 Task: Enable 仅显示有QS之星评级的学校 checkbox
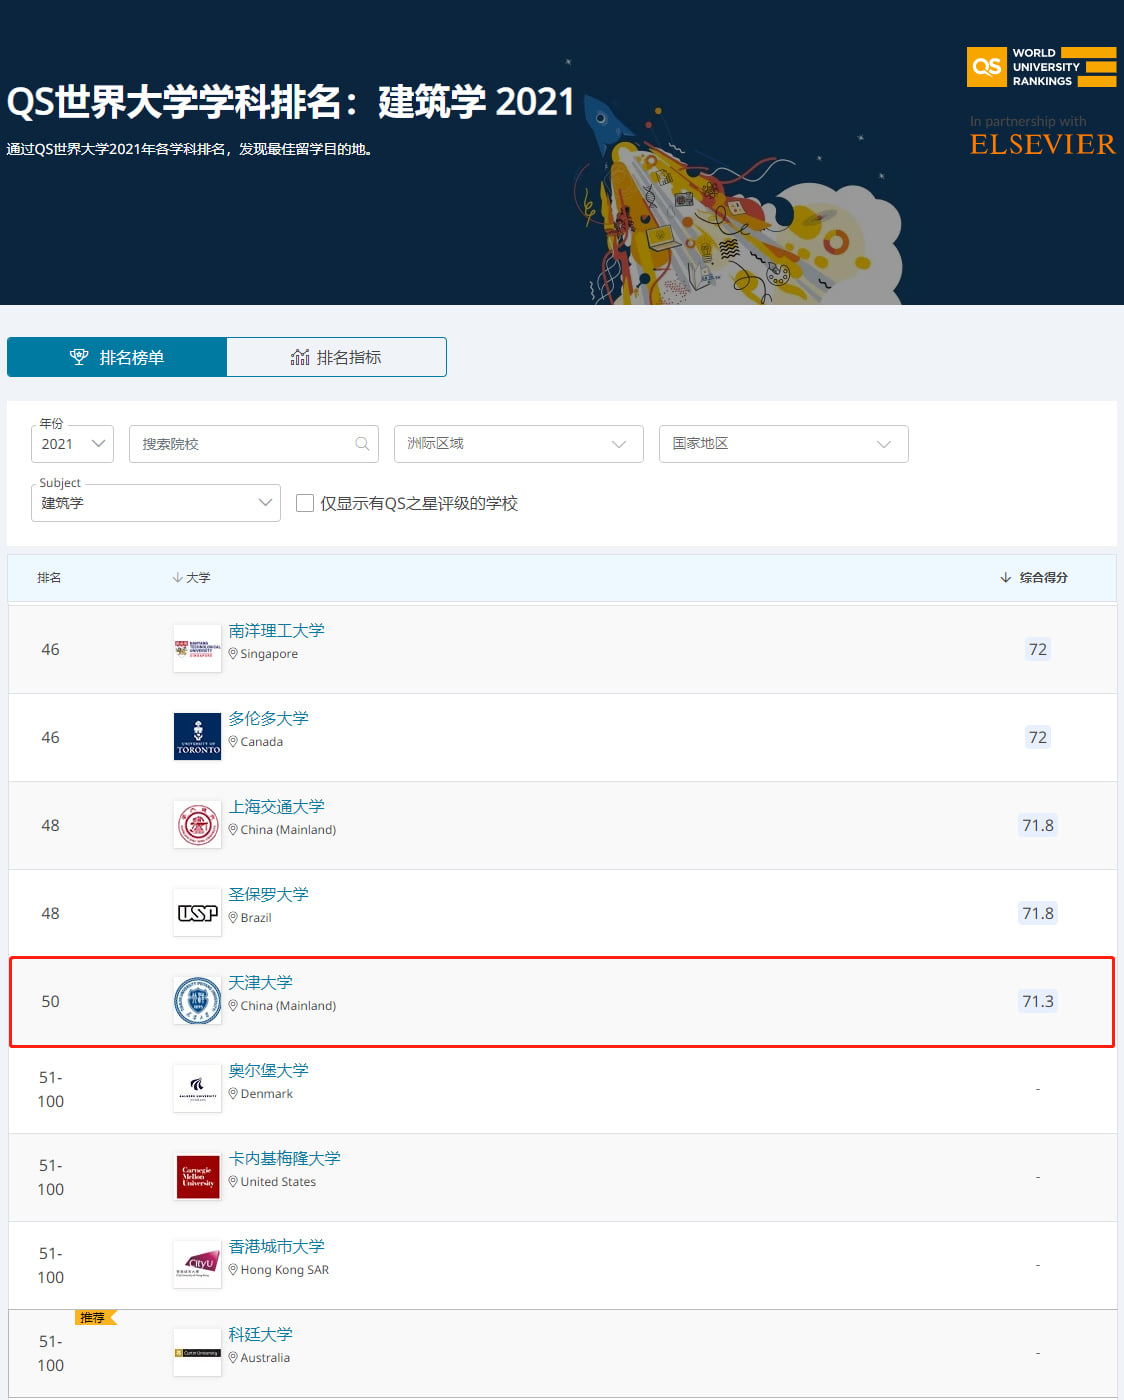click(x=305, y=503)
